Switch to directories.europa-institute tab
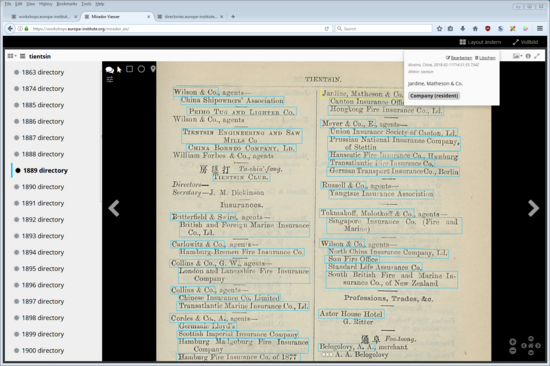The image size is (550, 366). coord(190,16)
